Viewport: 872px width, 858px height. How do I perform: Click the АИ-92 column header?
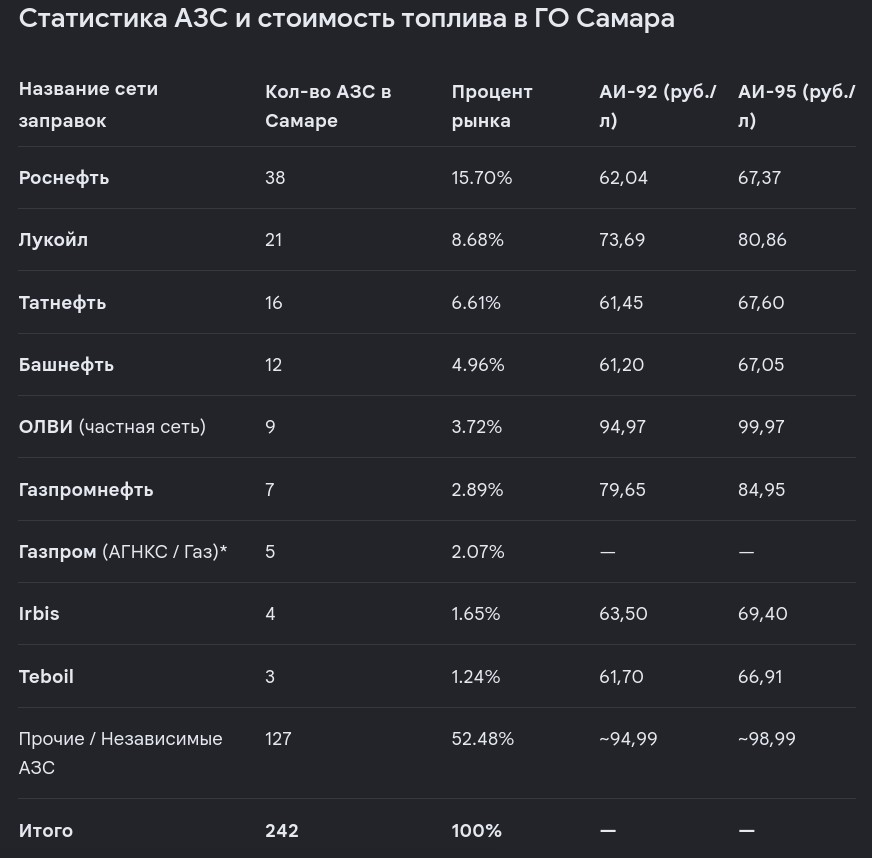pyautogui.click(x=657, y=106)
